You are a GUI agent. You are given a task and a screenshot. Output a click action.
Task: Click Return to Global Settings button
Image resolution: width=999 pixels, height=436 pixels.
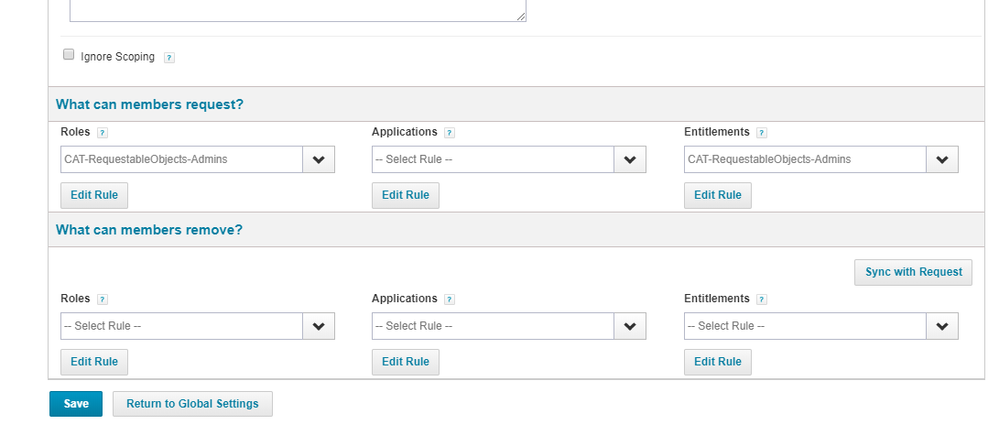pos(192,404)
